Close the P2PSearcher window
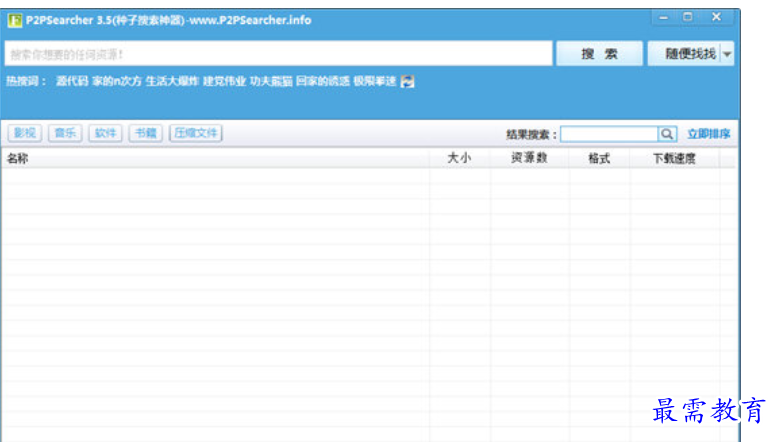This screenshot has width=774, height=442. click(x=717, y=17)
